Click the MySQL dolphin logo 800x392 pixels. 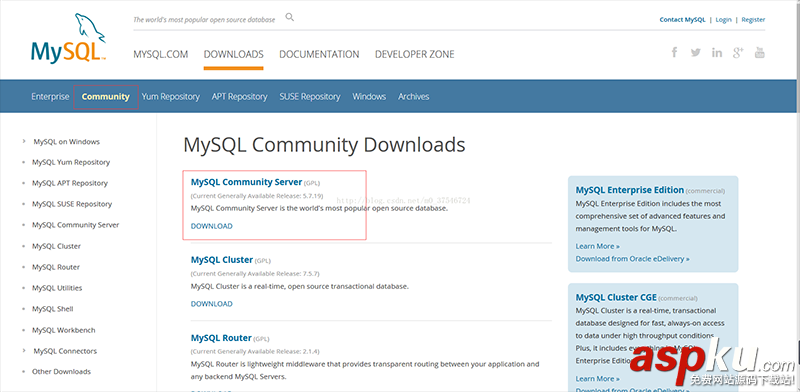coord(68,38)
